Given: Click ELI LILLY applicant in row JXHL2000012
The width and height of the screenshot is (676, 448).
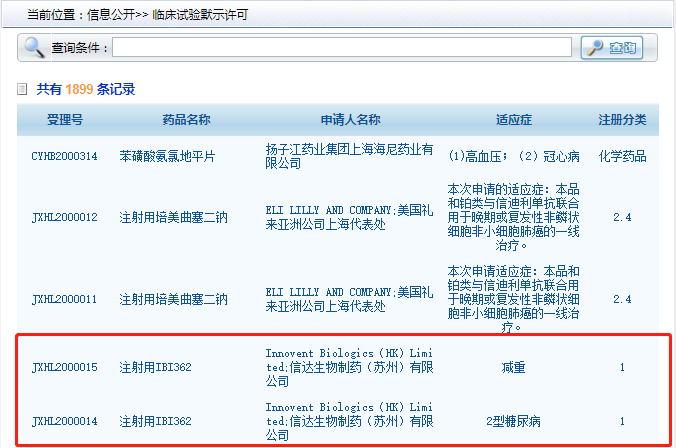Looking at the screenshot, I should tap(349, 217).
